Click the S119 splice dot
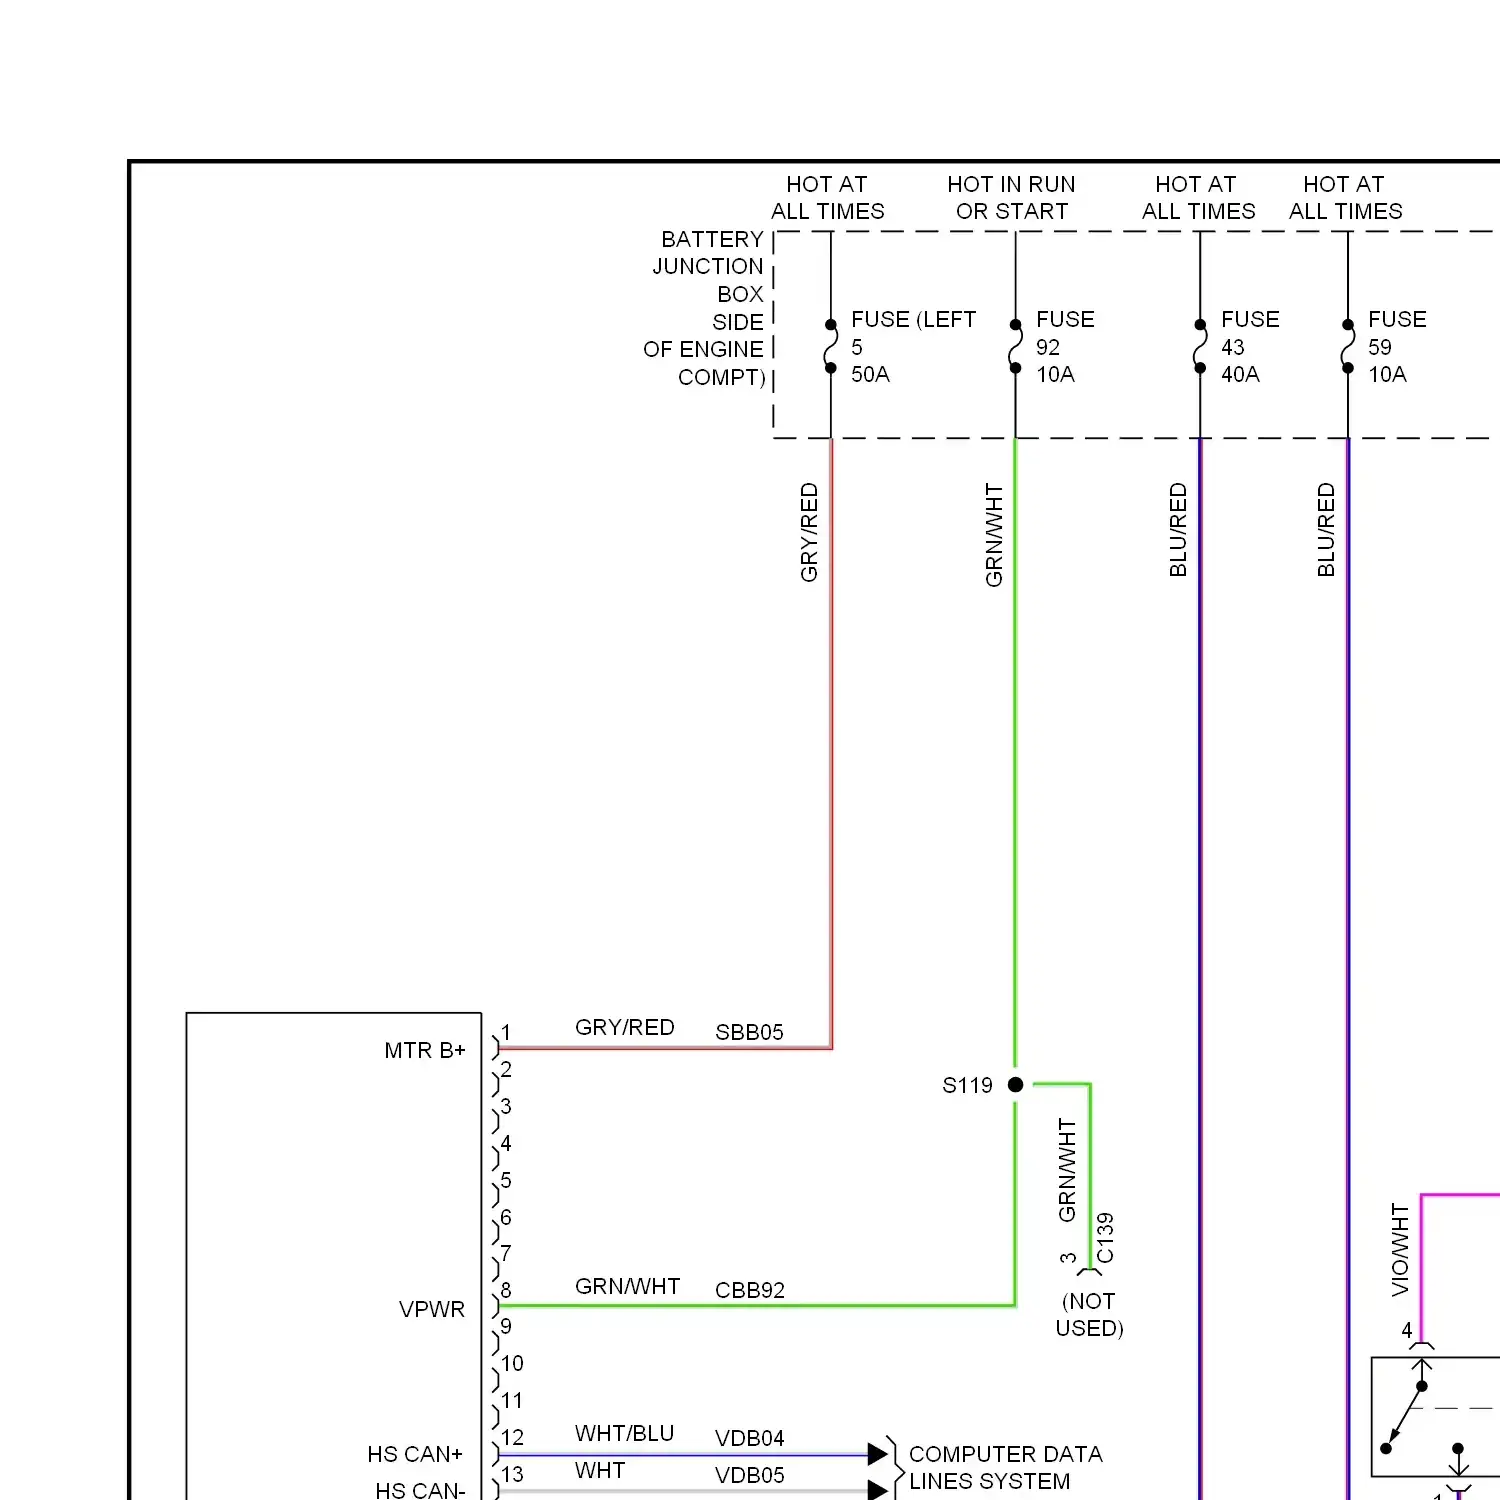The image size is (1500, 1500). click(1015, 1084)
